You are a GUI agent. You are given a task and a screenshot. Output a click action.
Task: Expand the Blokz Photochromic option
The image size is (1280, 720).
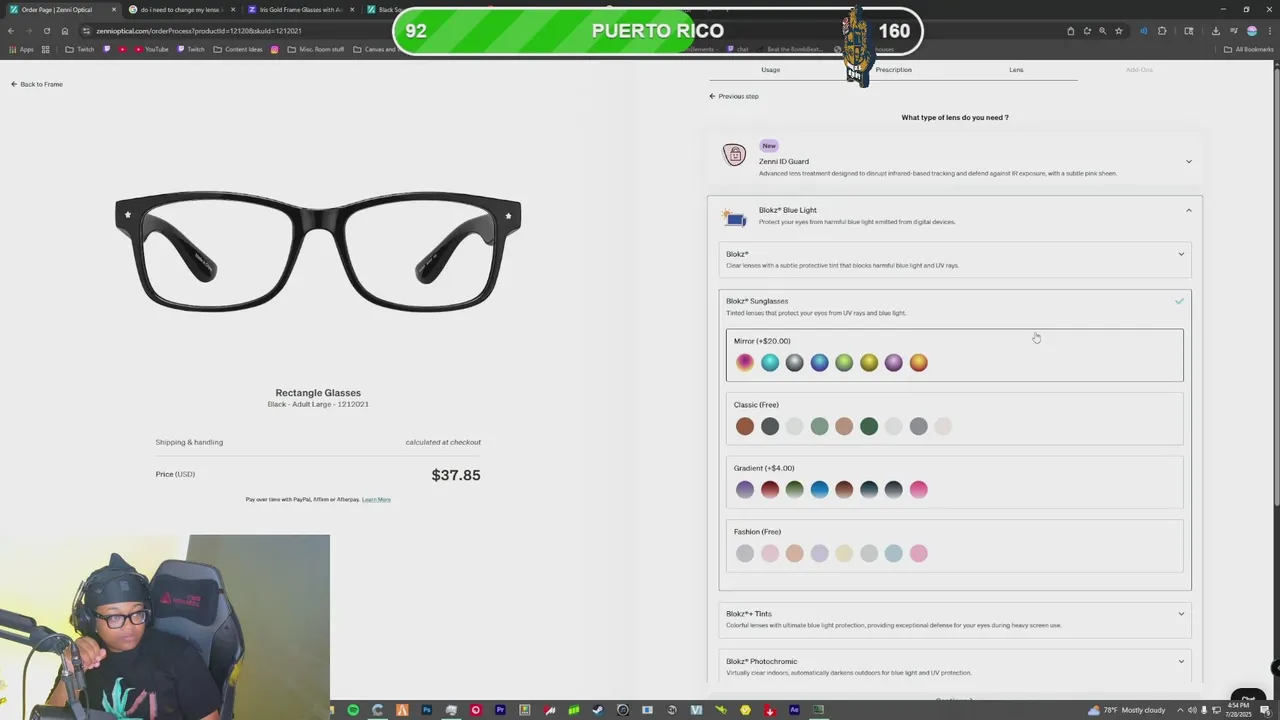point(1181,661)
